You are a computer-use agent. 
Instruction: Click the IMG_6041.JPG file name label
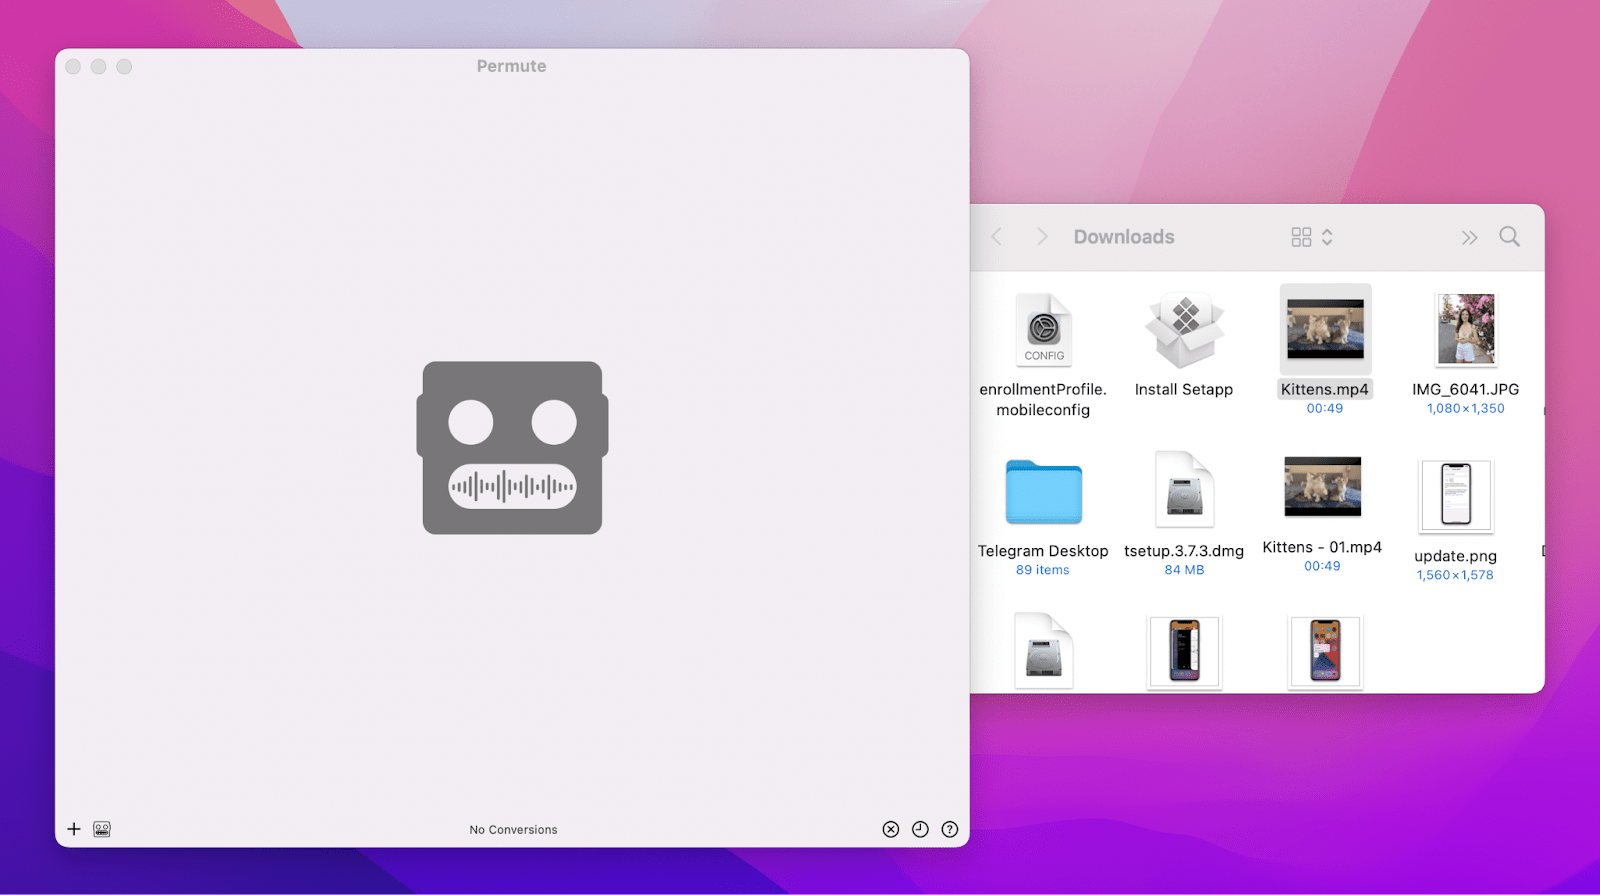click(1466, 390)
